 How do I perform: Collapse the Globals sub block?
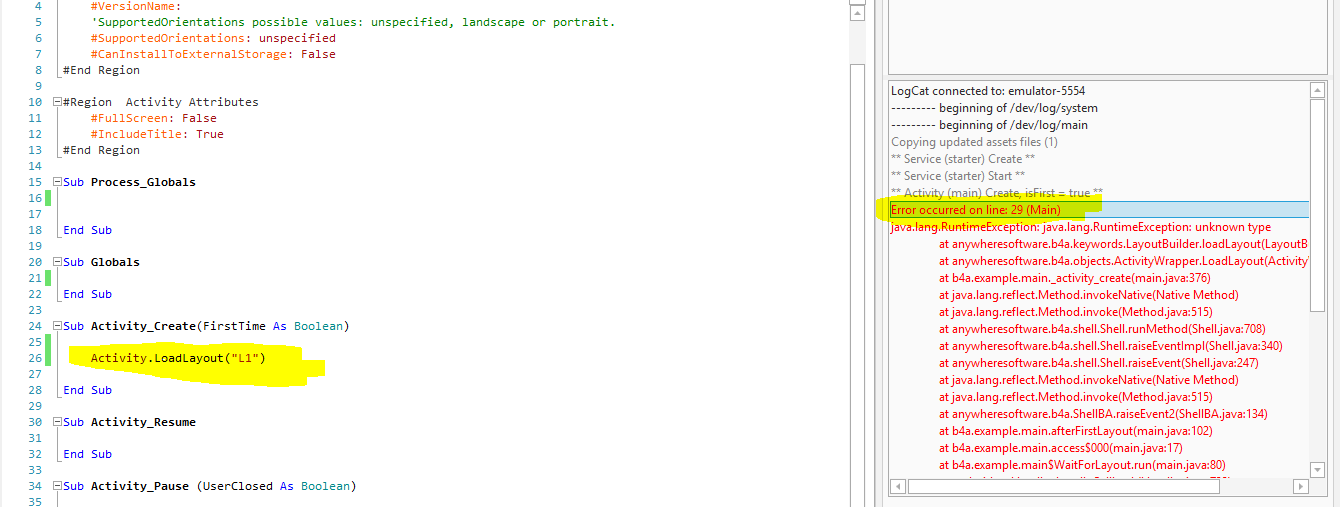[57, 262]
